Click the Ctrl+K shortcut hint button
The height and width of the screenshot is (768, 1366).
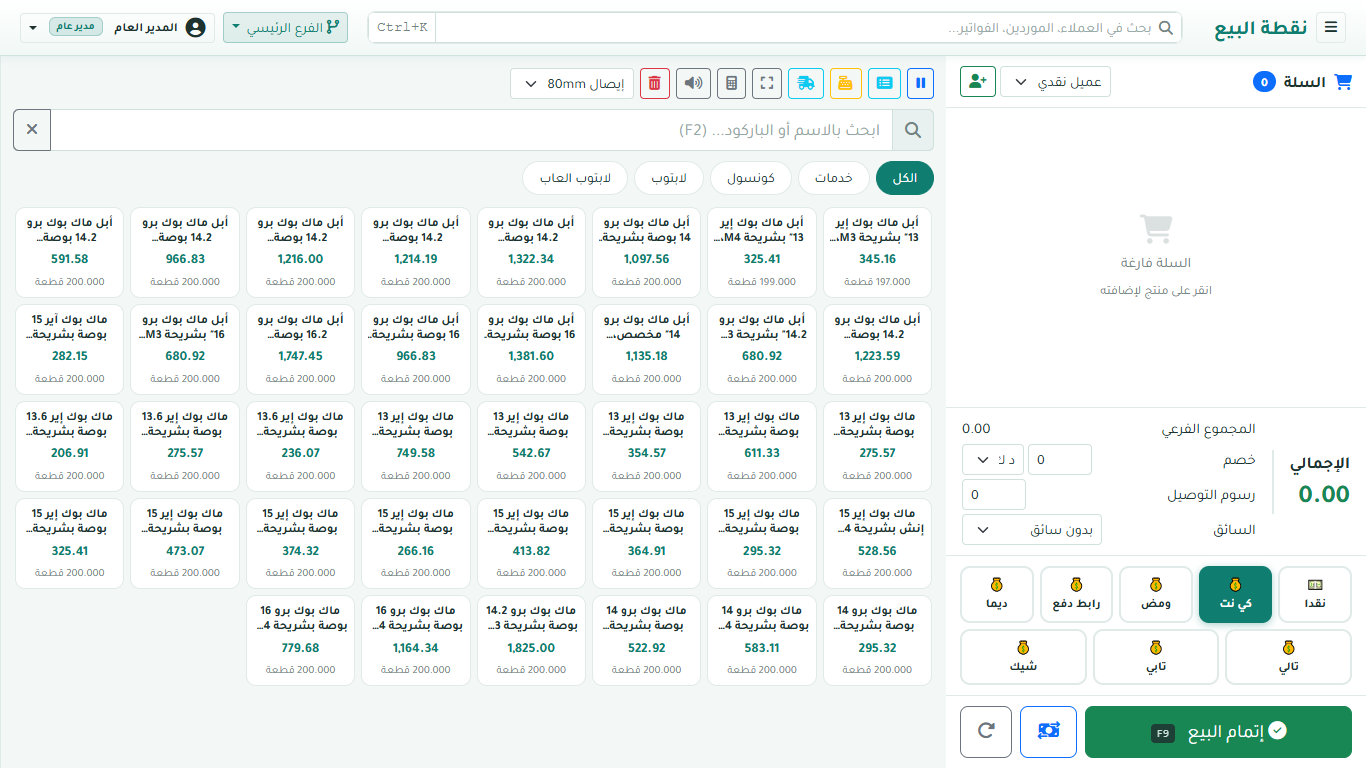pos(402,28)
